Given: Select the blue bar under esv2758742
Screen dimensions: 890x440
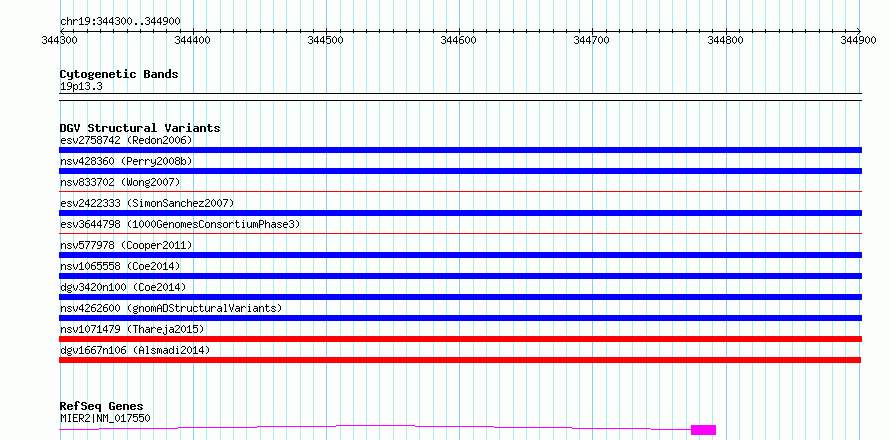Looking at the screenshot, I should pyautogui.click(x=460, y=150).
